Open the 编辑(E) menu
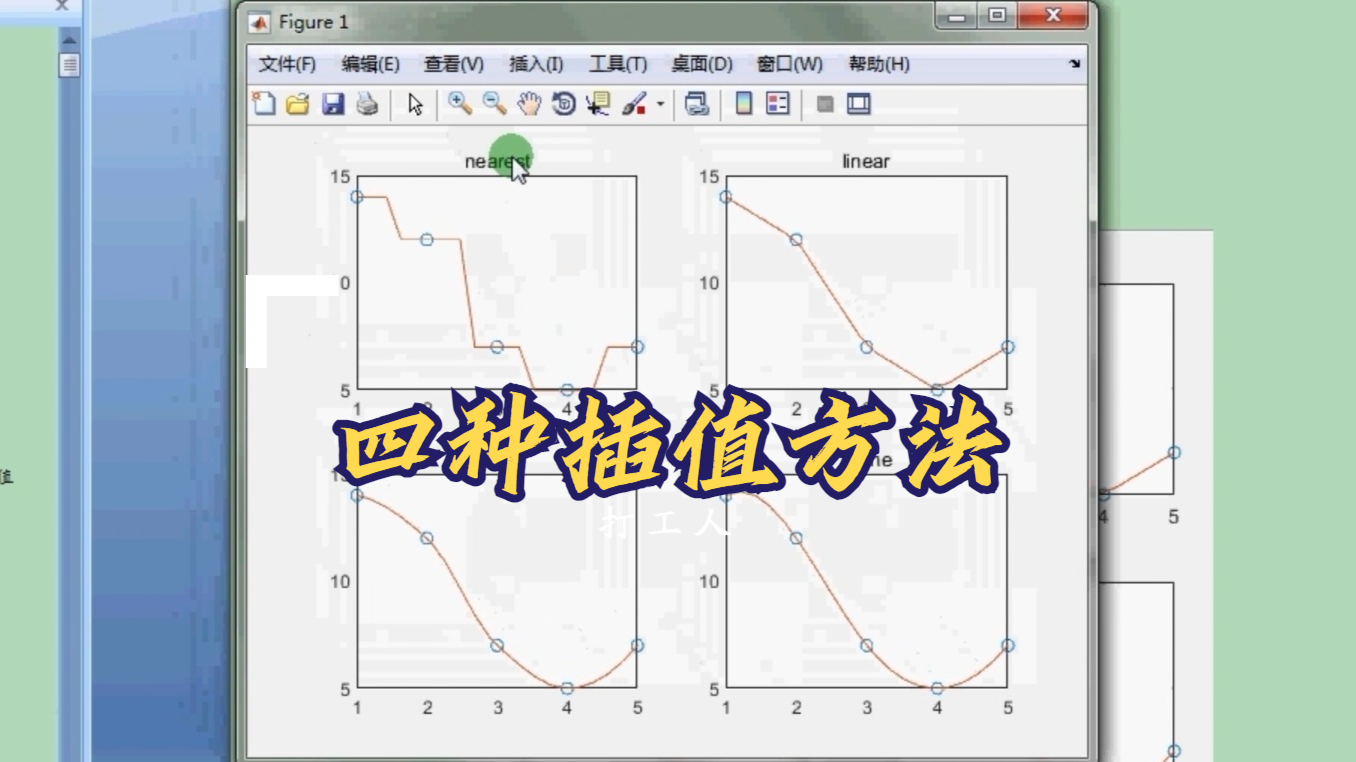 370,64
